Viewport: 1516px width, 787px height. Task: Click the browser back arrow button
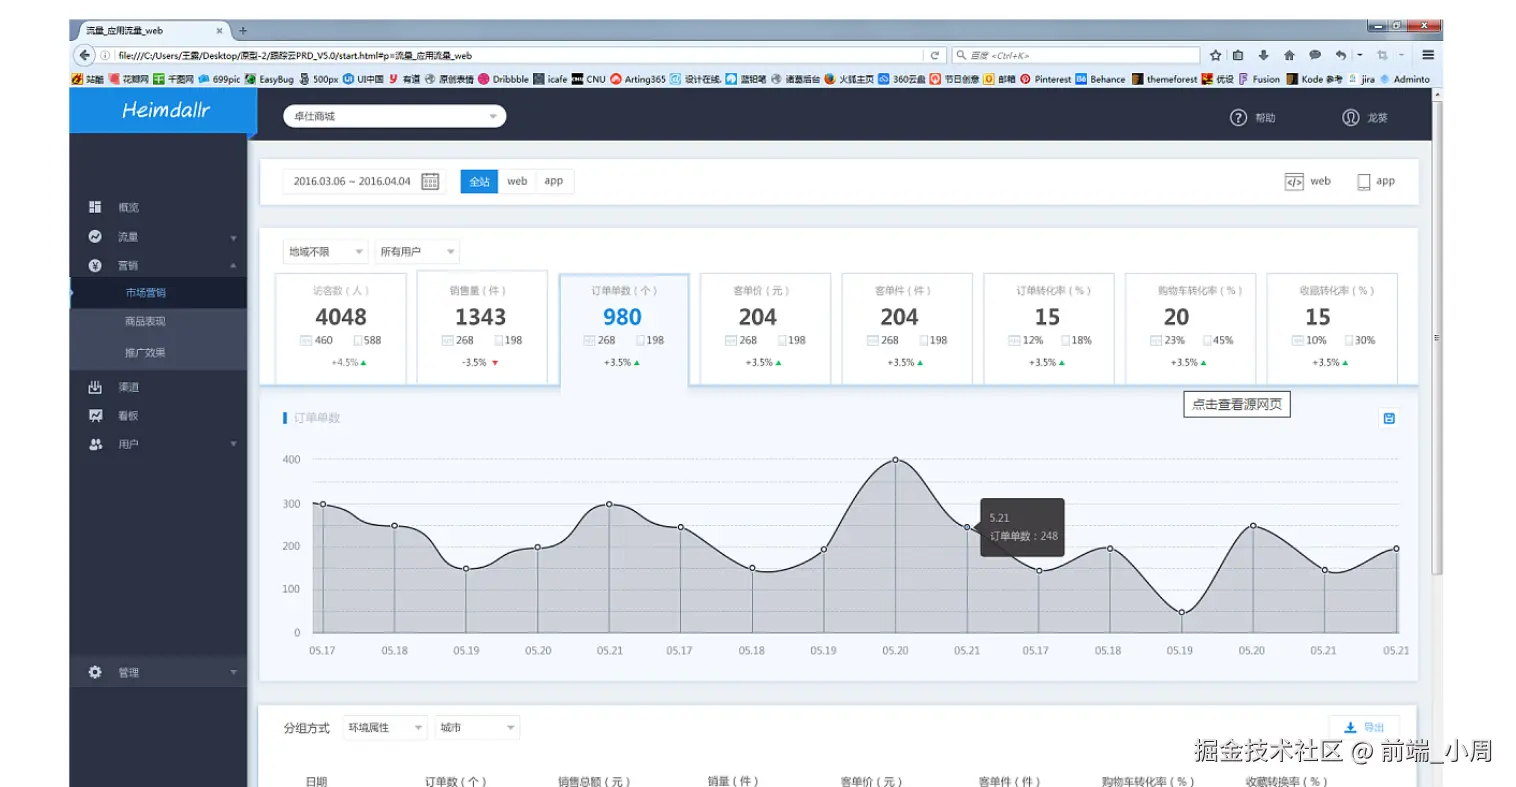85,55
